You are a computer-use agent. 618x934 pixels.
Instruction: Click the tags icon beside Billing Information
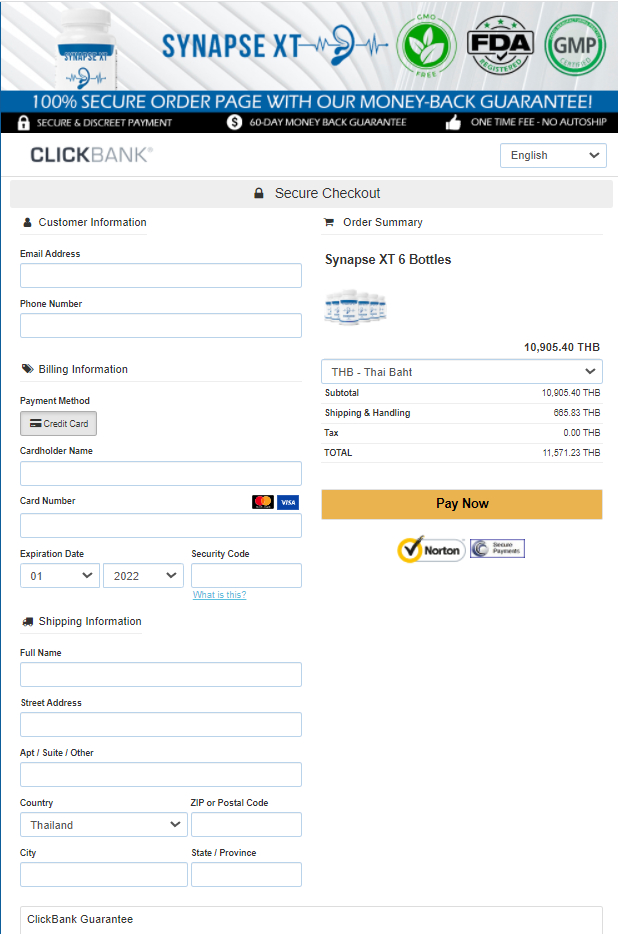tap(27, 369)
